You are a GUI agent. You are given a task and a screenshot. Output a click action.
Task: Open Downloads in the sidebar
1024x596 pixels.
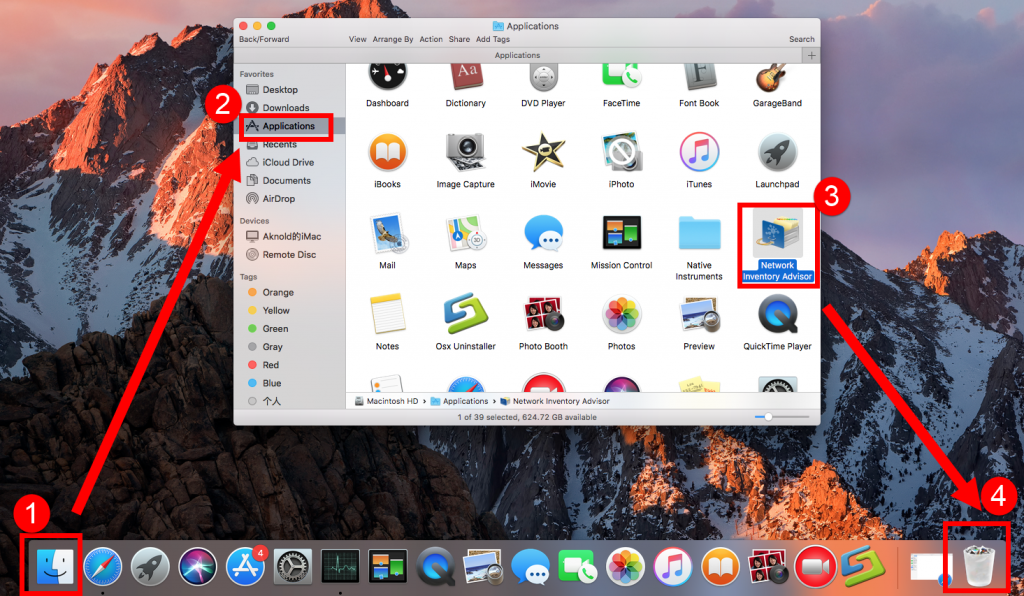(285, 108)
